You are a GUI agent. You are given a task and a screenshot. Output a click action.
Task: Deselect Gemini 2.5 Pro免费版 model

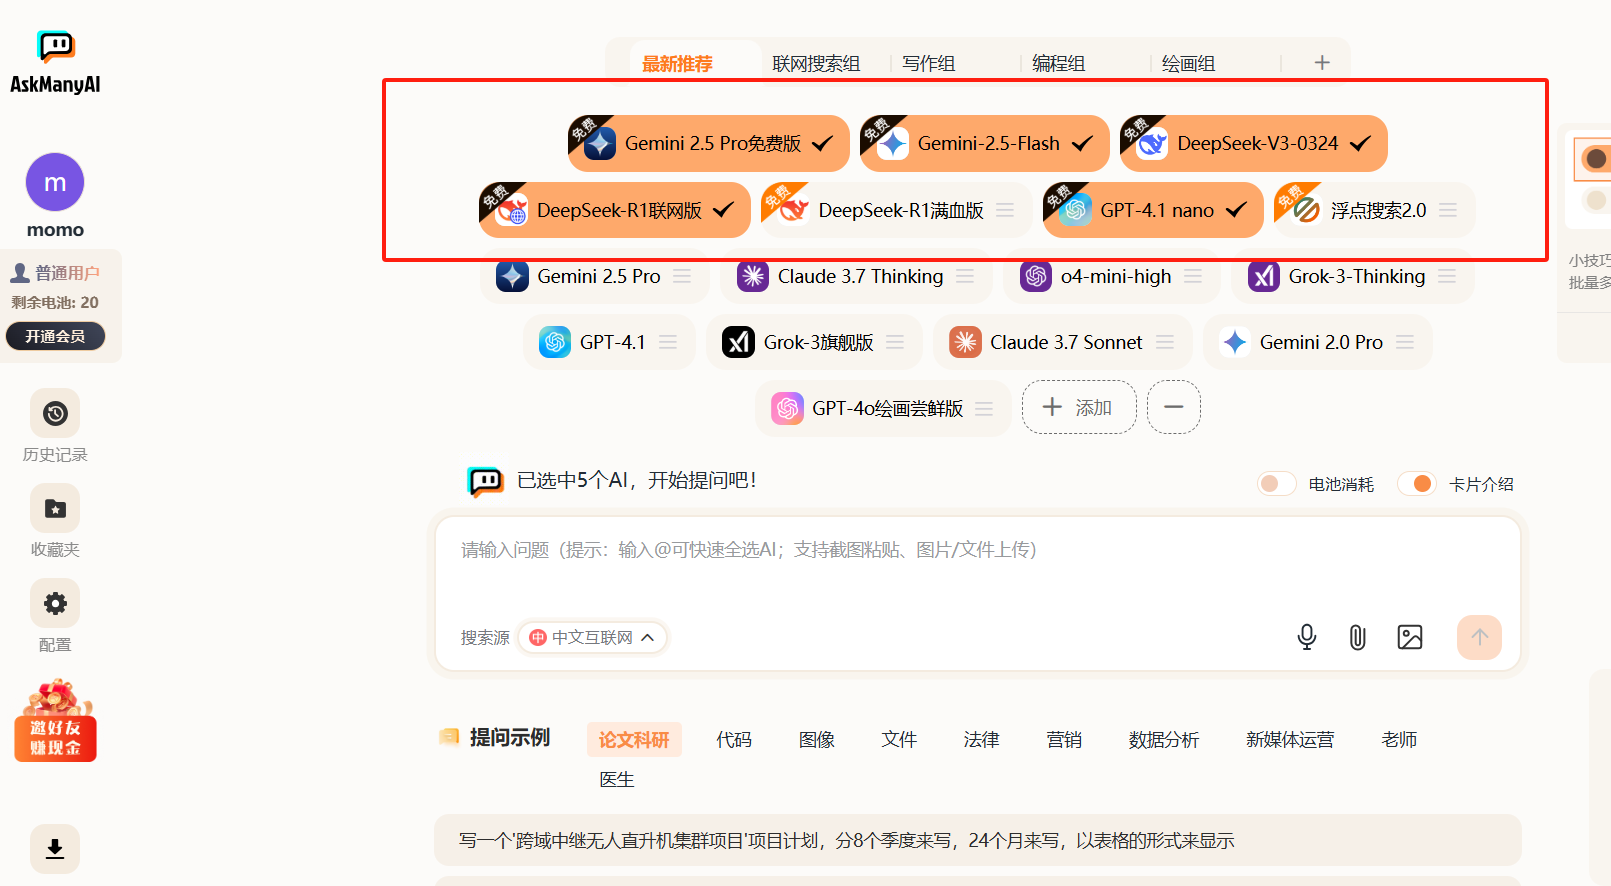point(709,143)
